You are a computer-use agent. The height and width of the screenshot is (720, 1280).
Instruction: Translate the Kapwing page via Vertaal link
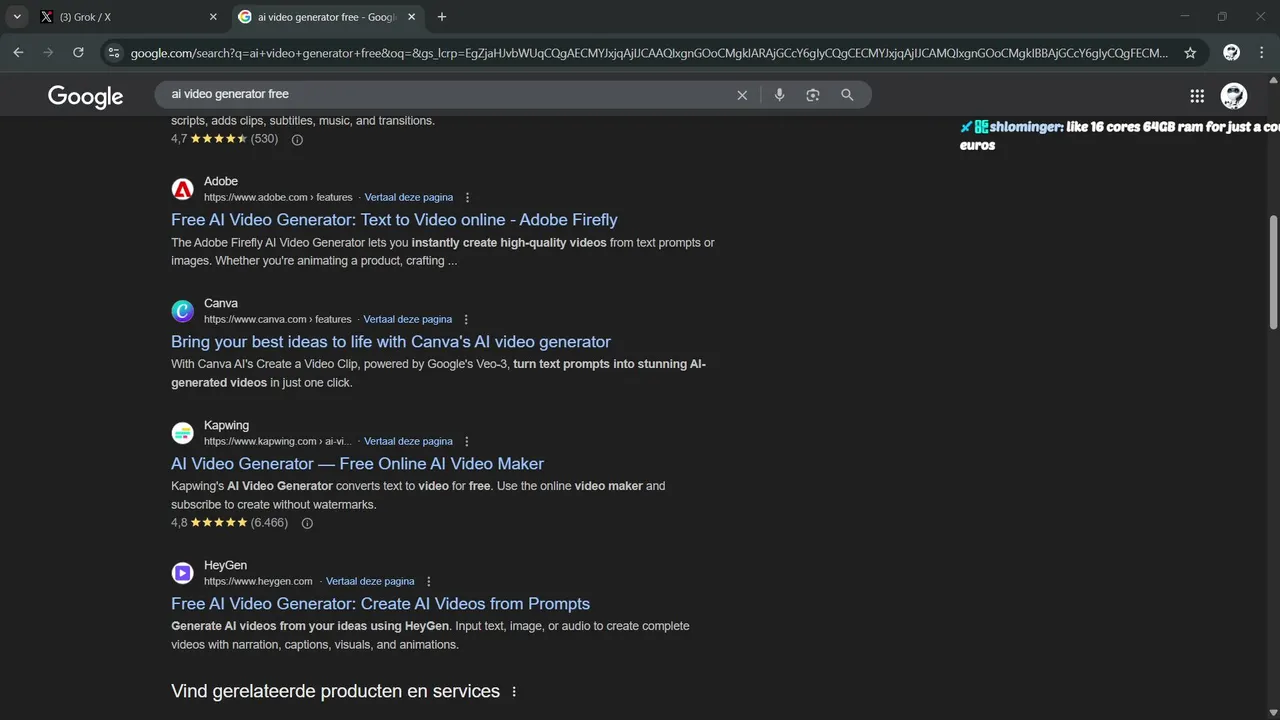(x=408, y=442)
